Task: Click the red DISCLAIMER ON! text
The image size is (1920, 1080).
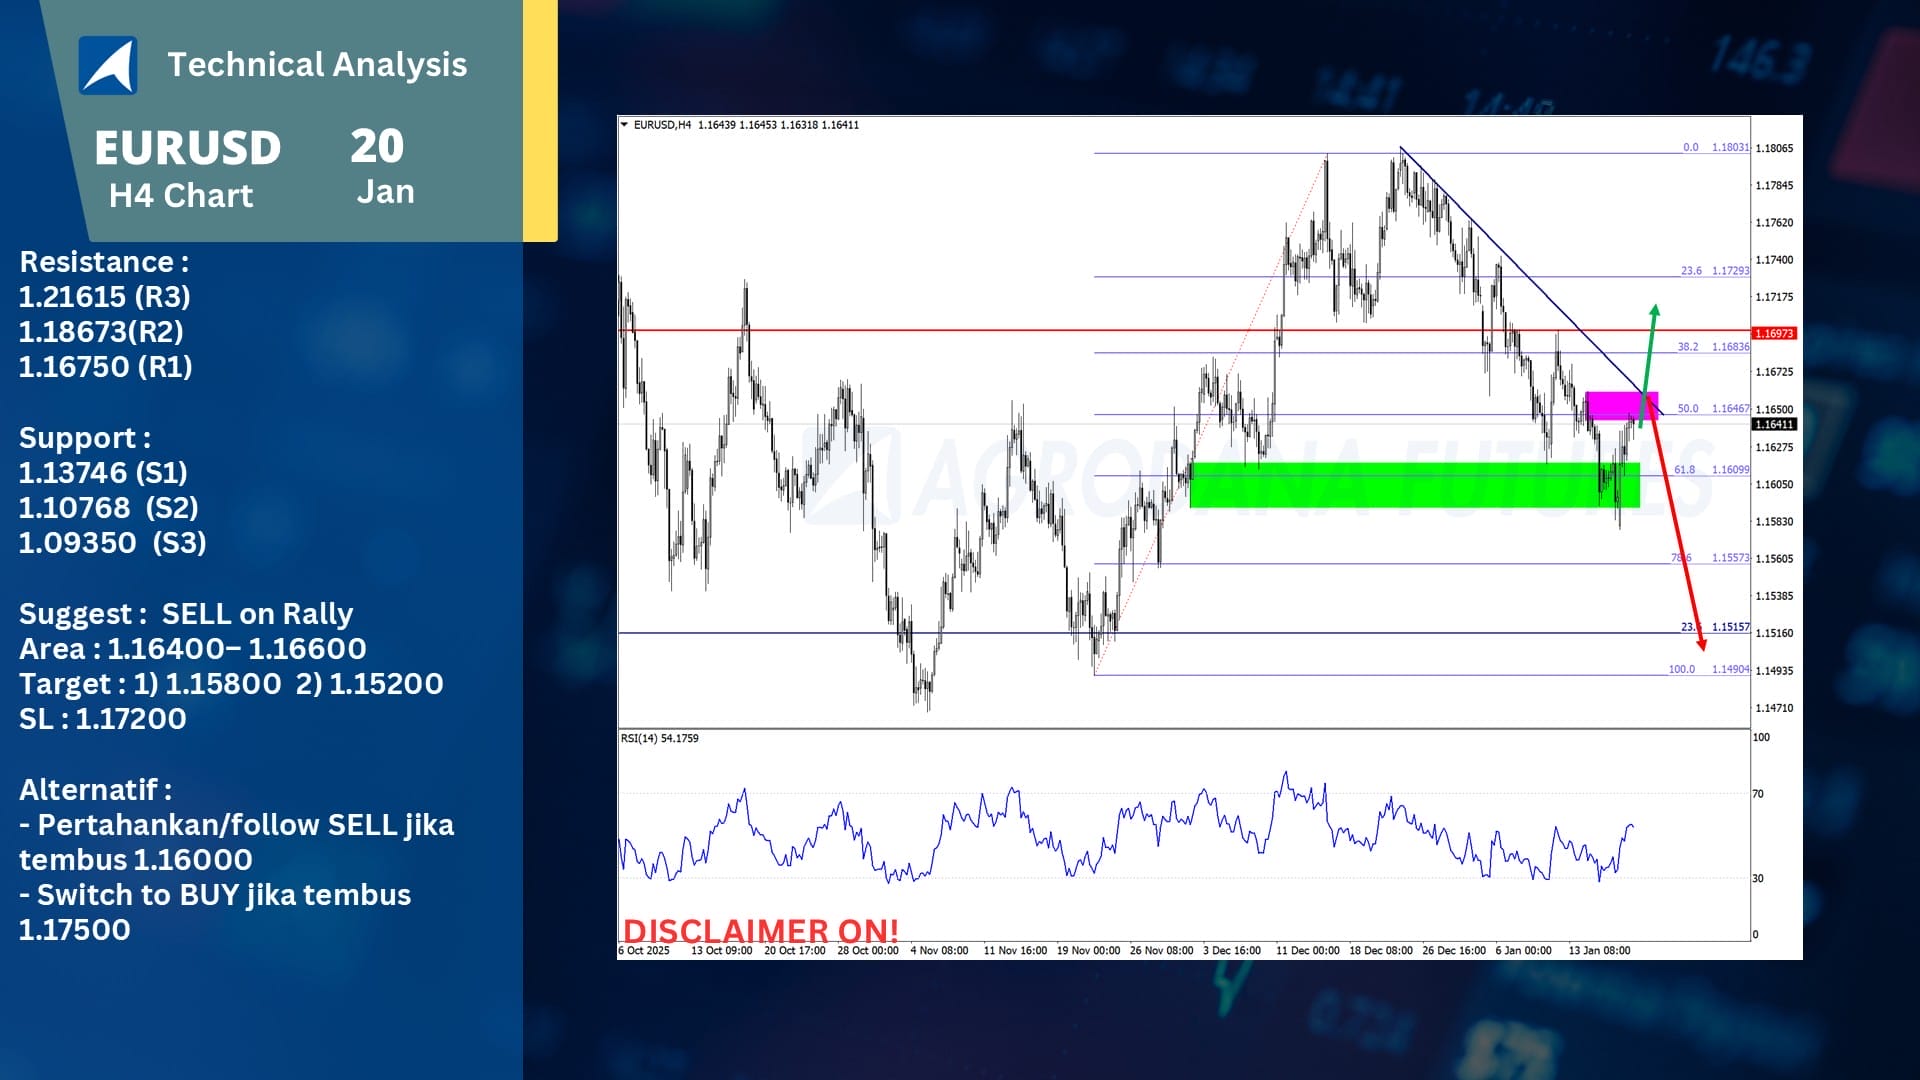Action: click(x=760, y=930)
